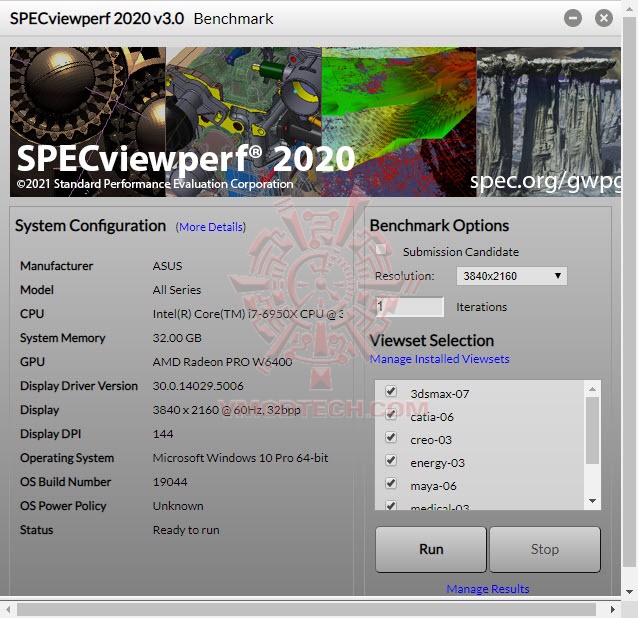Click the Operating System value Windows 10 Pro
Viewport: 638px width, 618px height.
240,458
